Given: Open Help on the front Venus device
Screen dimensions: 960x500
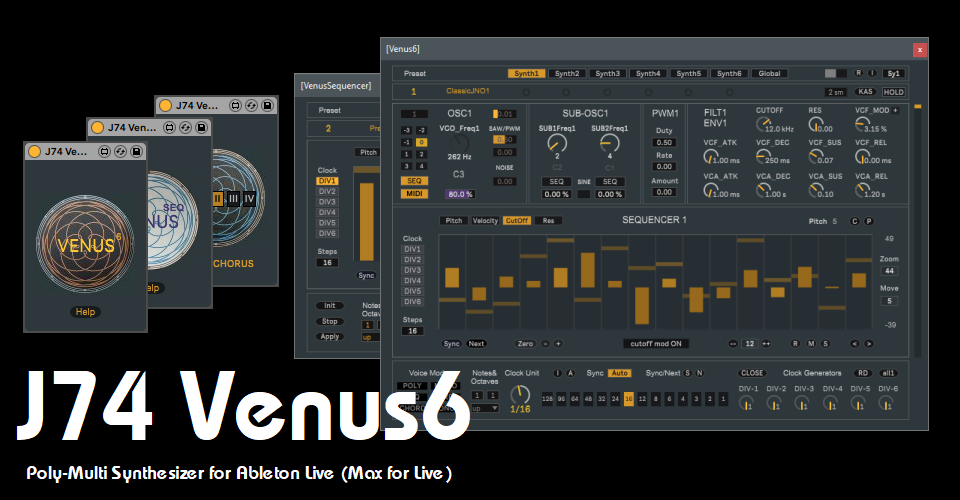Looking at the screenshot, I should tap(85, 312).
